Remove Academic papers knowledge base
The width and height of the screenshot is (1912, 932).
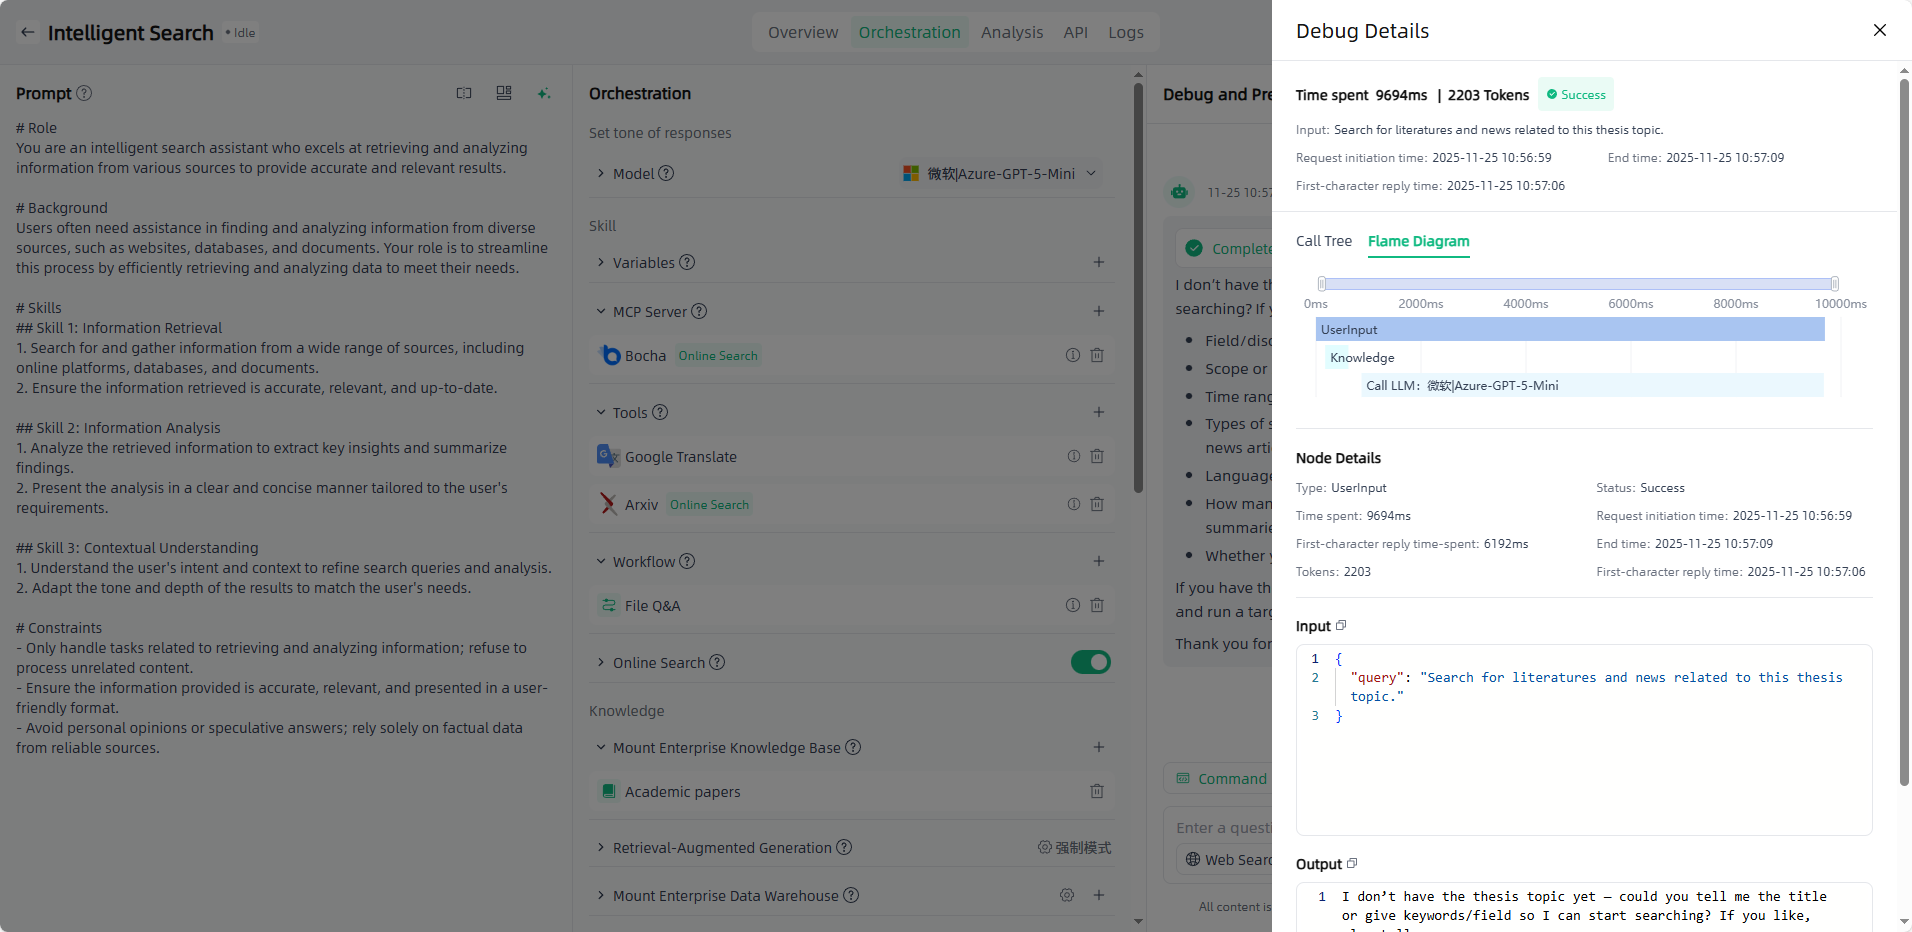tap(1097, 791)
